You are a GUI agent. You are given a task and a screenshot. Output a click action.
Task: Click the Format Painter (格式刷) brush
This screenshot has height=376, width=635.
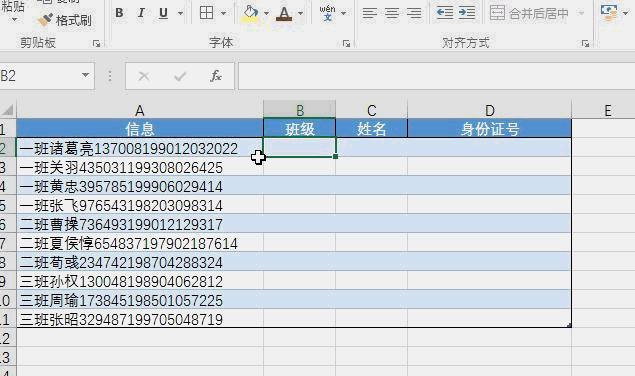(65, 20)
